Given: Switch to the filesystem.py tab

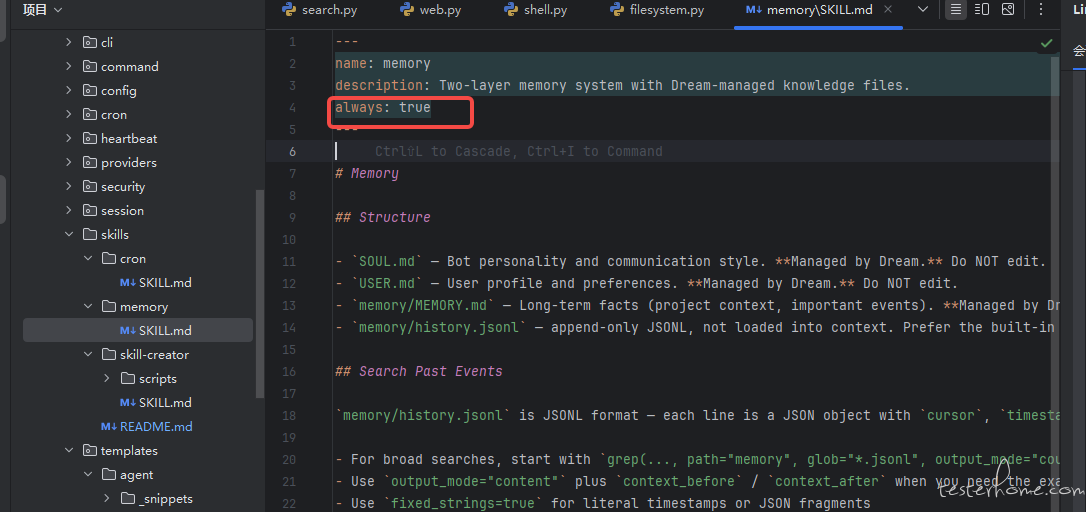Looking at the screenshot, I should tap(666, 10).
